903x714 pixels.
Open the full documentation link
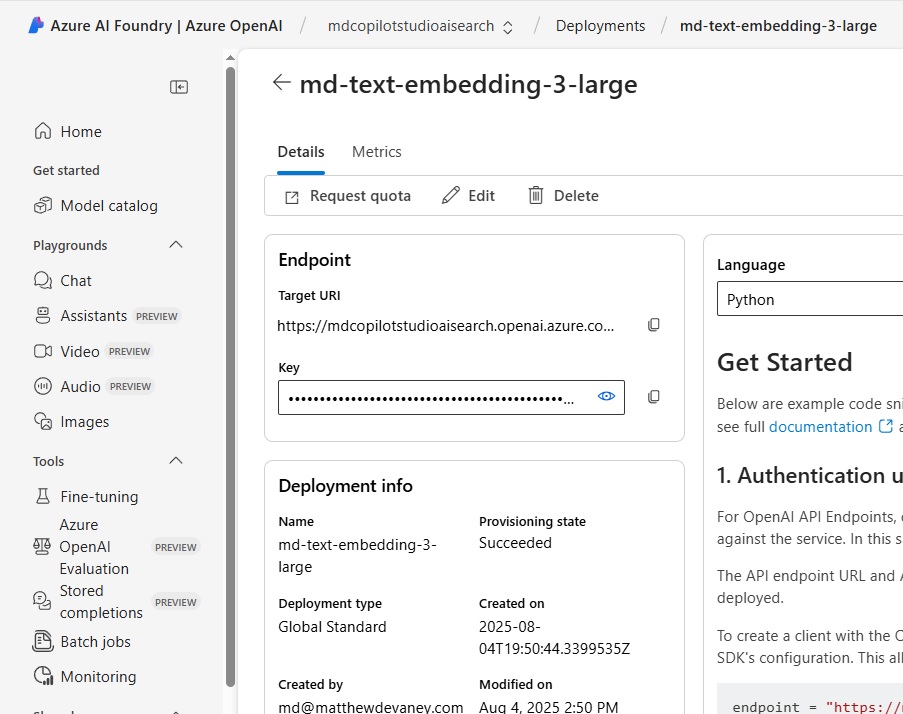tap(820, 427)
